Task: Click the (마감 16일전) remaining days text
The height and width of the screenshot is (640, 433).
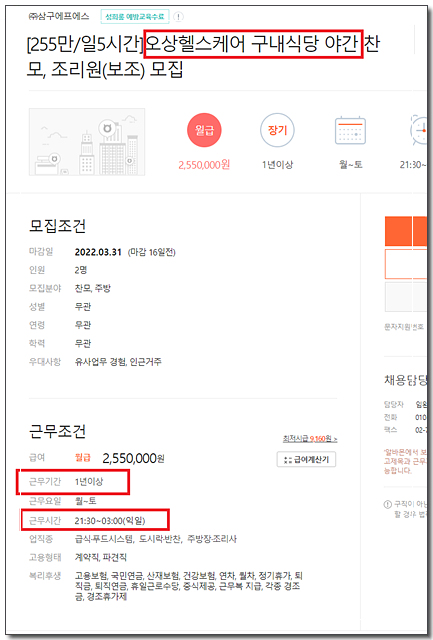Action: 151,253
